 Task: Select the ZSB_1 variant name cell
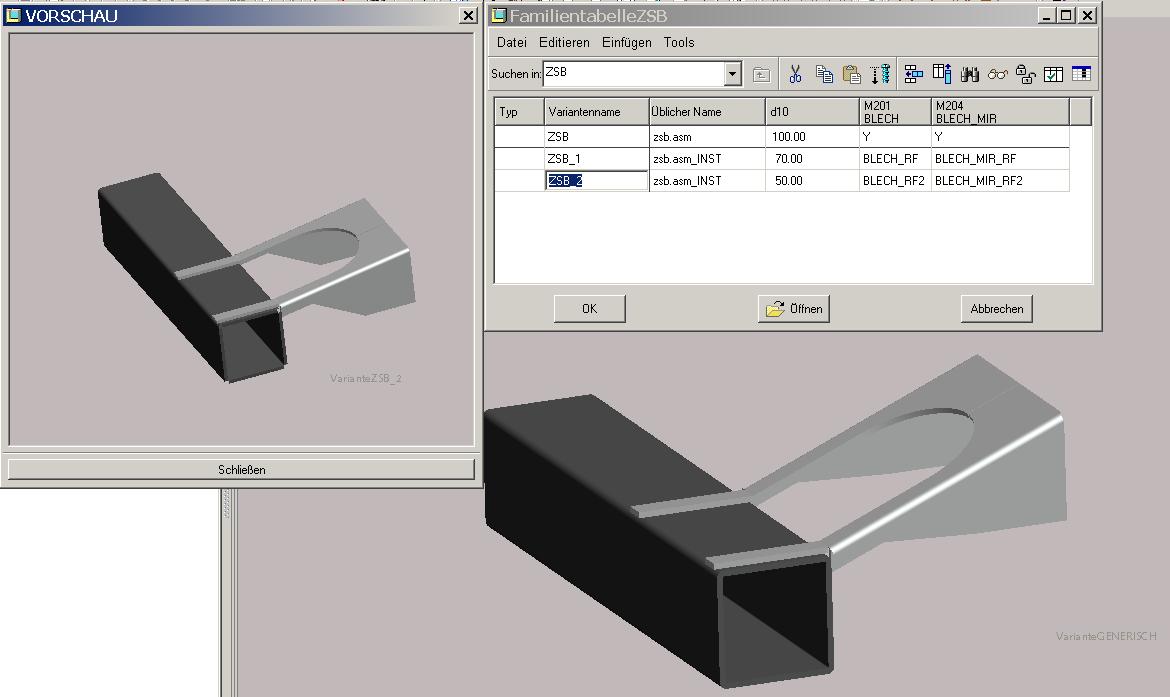tap(596, 159)
